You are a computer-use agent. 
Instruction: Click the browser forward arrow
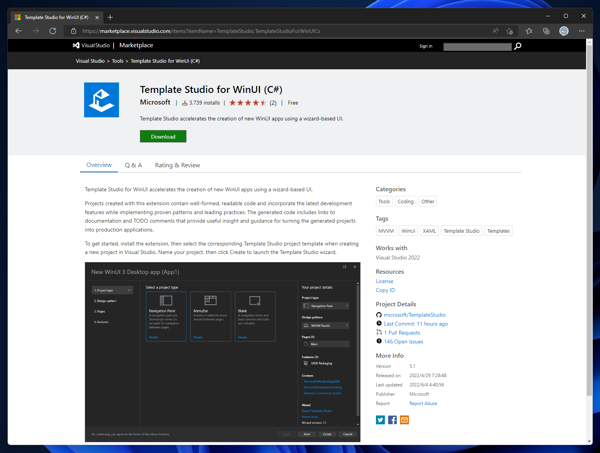tap(36, 31)
